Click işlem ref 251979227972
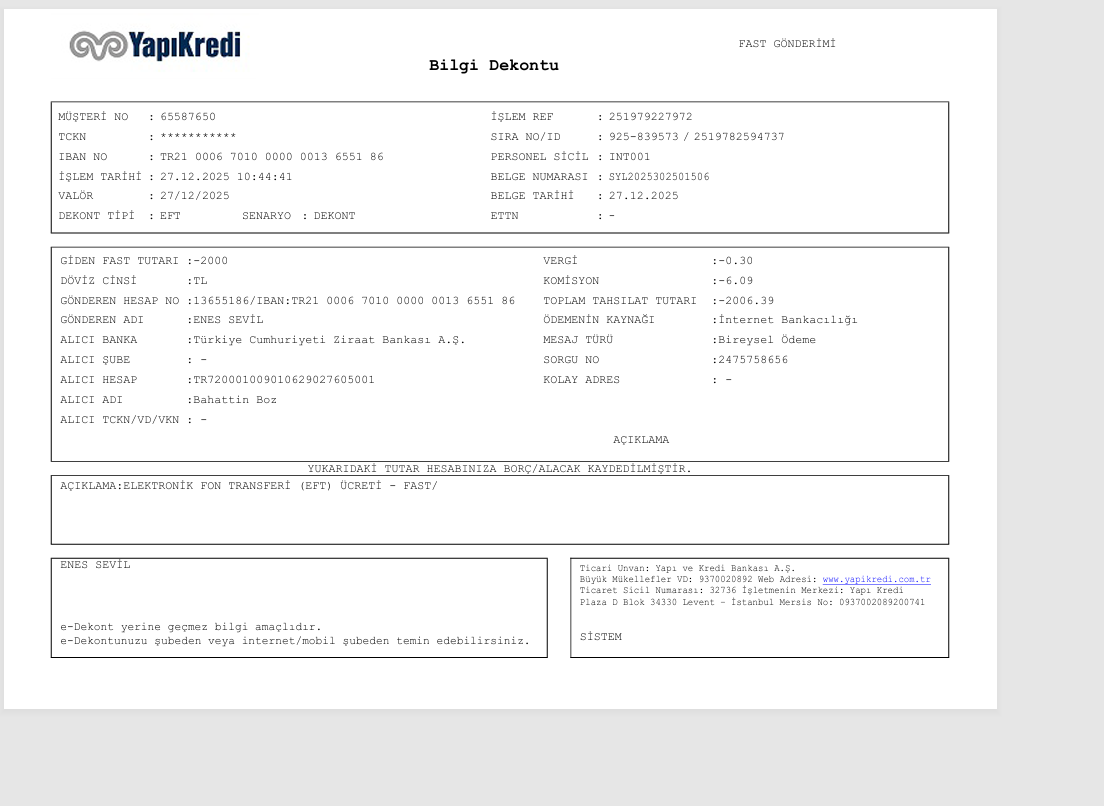Screen dimensions: 1104x806 tap(651, 117)
